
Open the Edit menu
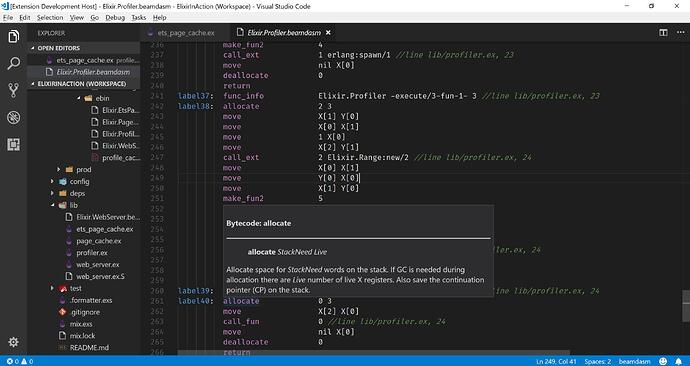[x=25, y=18]
